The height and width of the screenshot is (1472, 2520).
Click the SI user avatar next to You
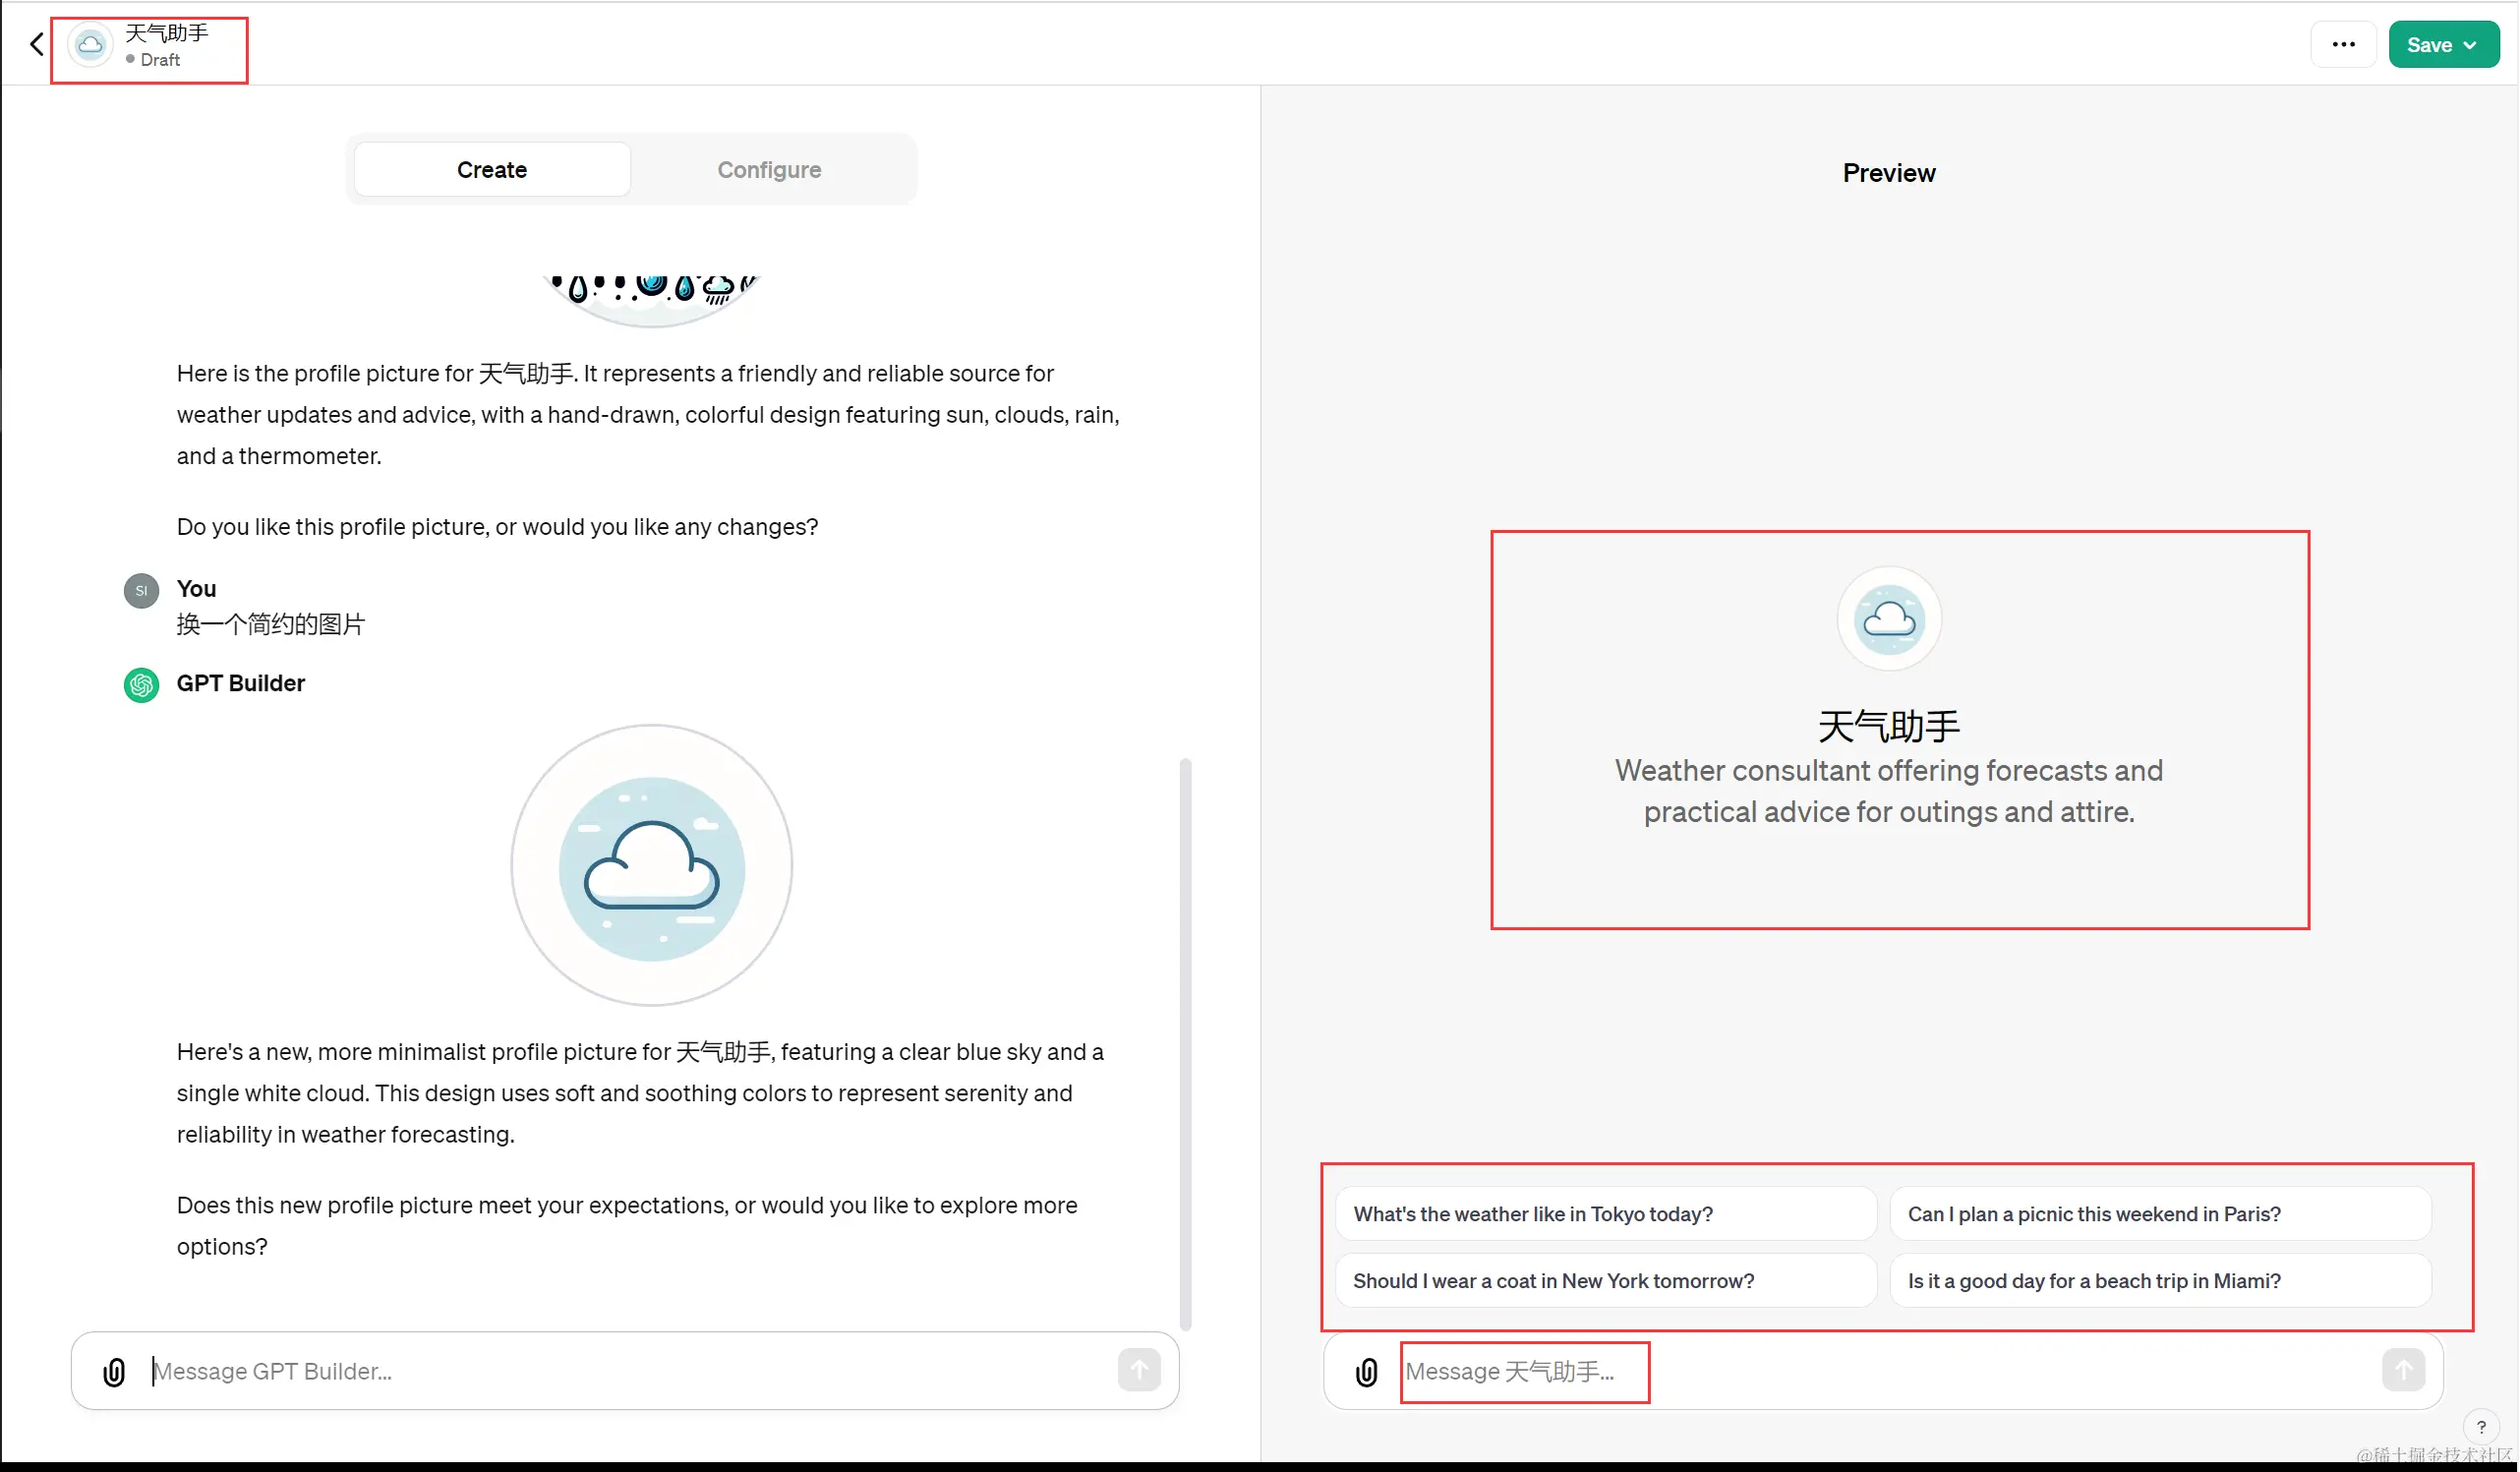tap(141, 590)
